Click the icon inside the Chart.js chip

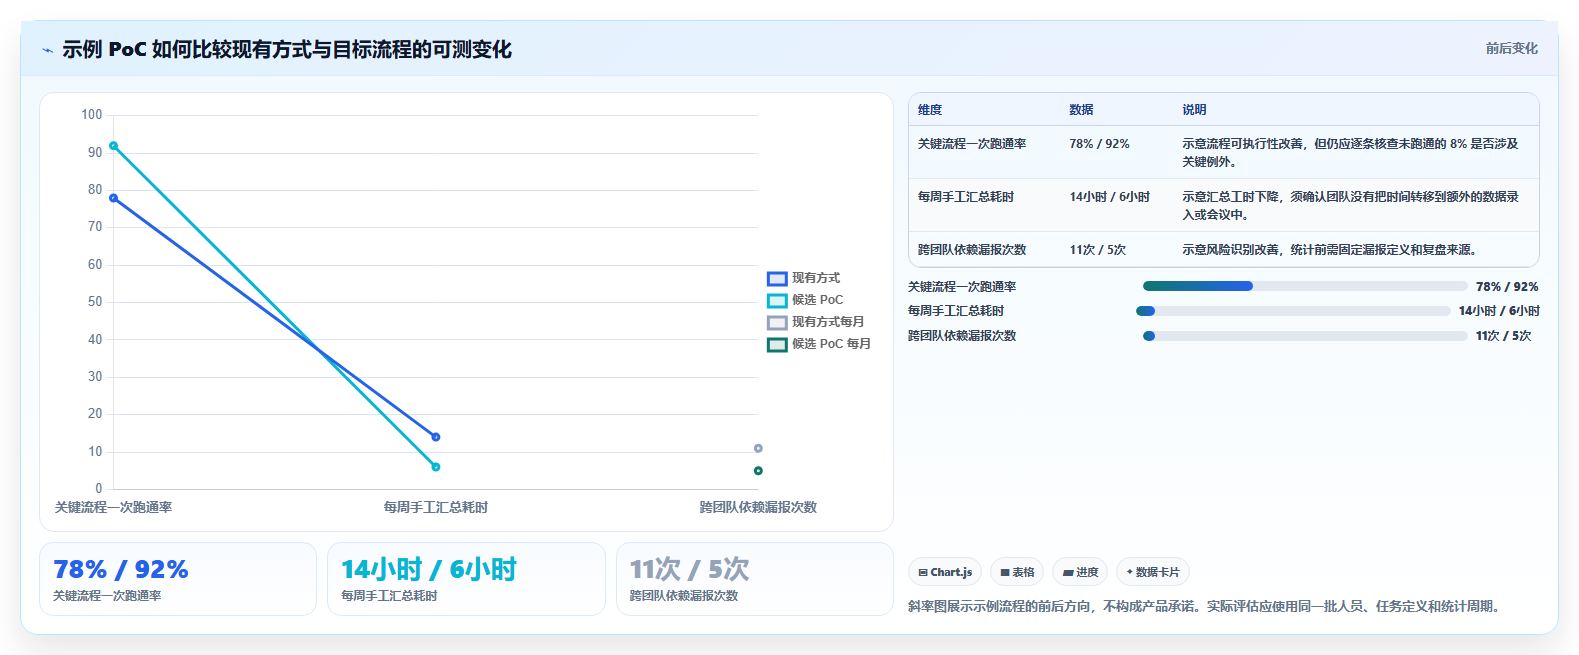tap(923, 573)
